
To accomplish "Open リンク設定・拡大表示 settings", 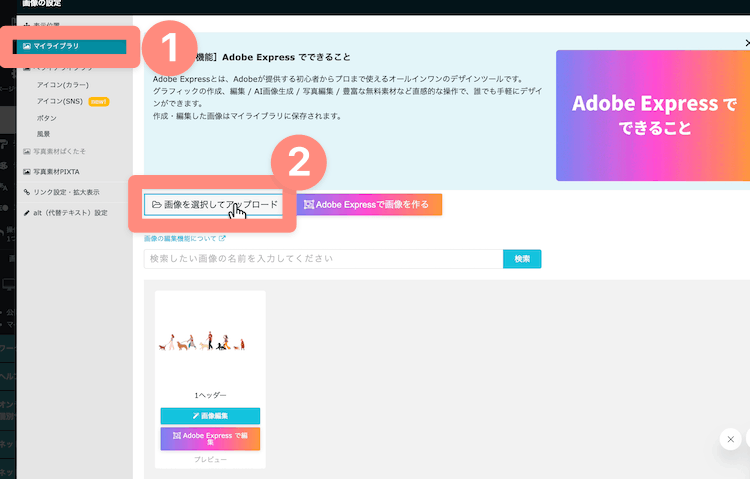I will [66, 192].
